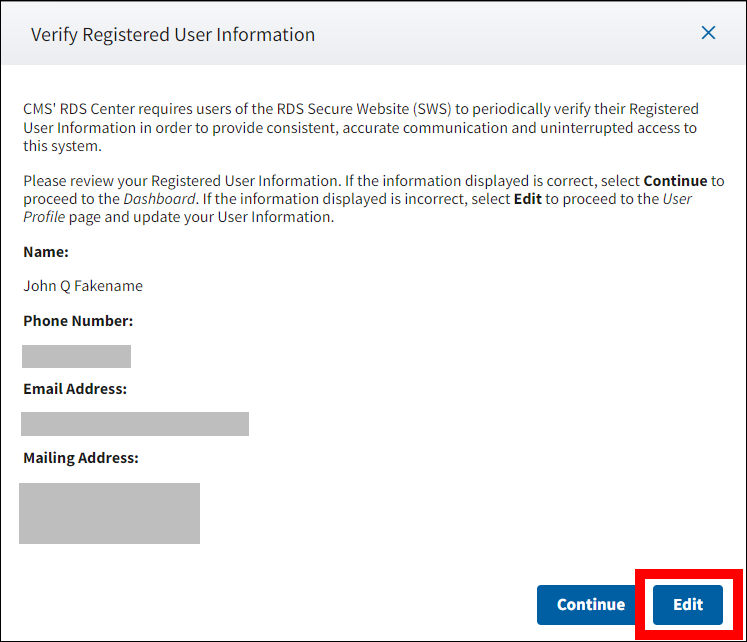Click the Email Address: label
747x642 pixels.
point(75,389)
